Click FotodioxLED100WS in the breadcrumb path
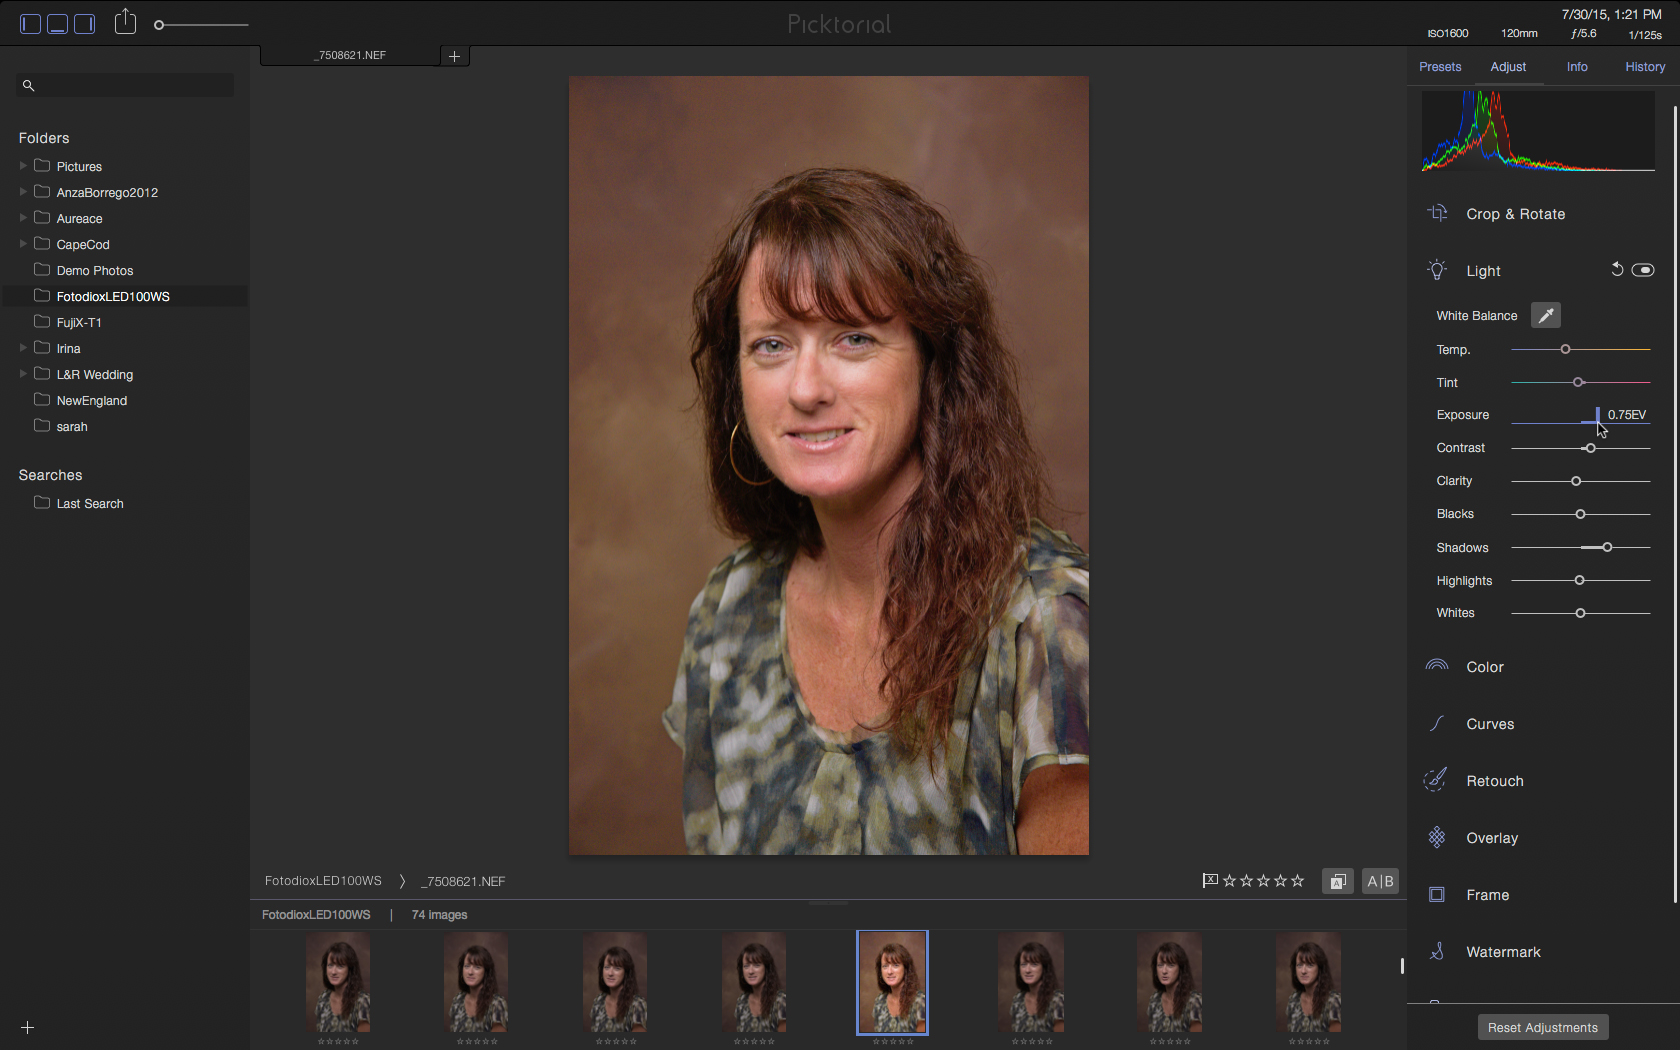This screenshot has width=1680, height=1050. pyautogui.click(x=323, y=881)
